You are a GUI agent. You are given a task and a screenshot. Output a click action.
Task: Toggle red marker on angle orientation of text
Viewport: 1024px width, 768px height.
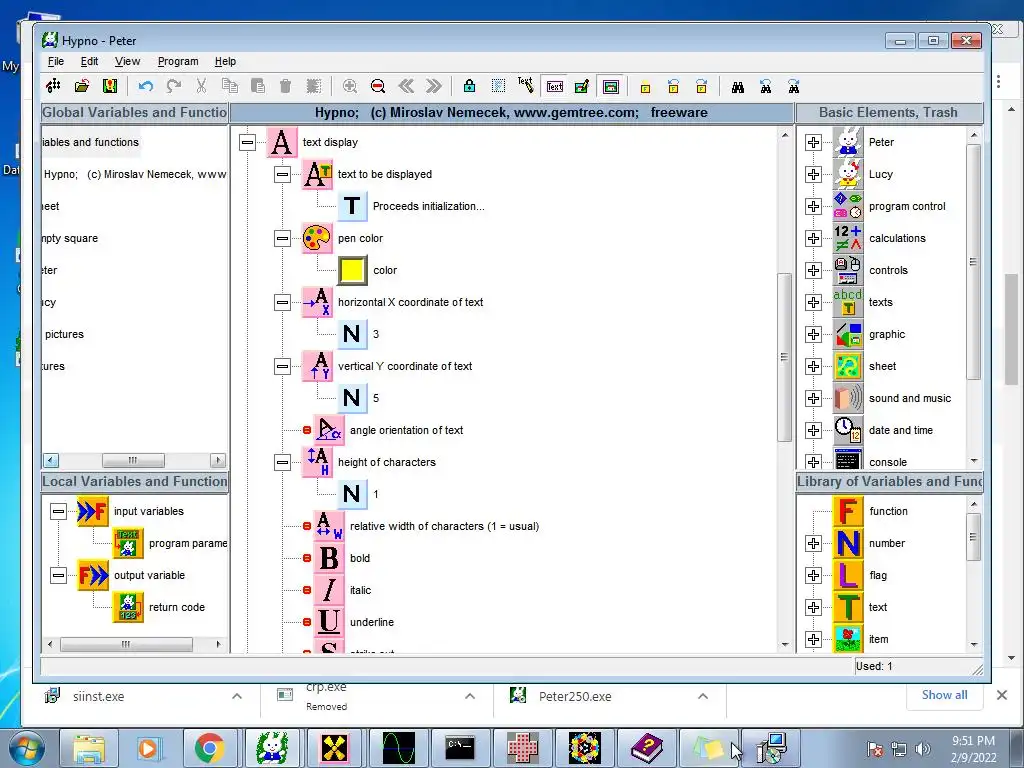307,430
